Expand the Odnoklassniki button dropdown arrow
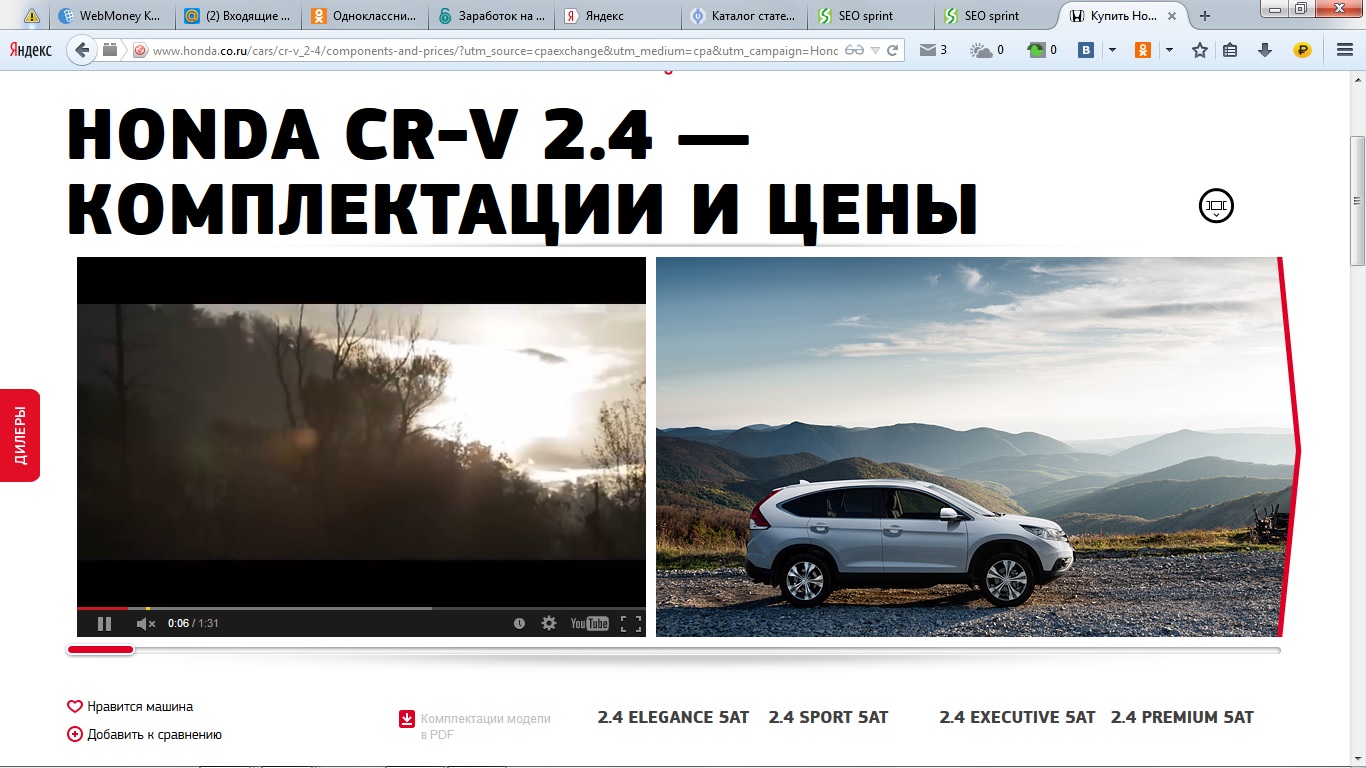The width and height of the screenshot is (1366, 768). (x=1169, y=50)
